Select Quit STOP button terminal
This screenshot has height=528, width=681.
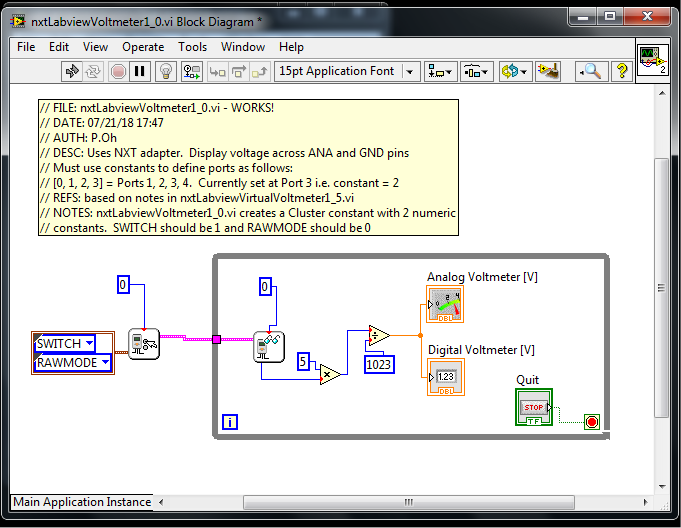(534, 407)
